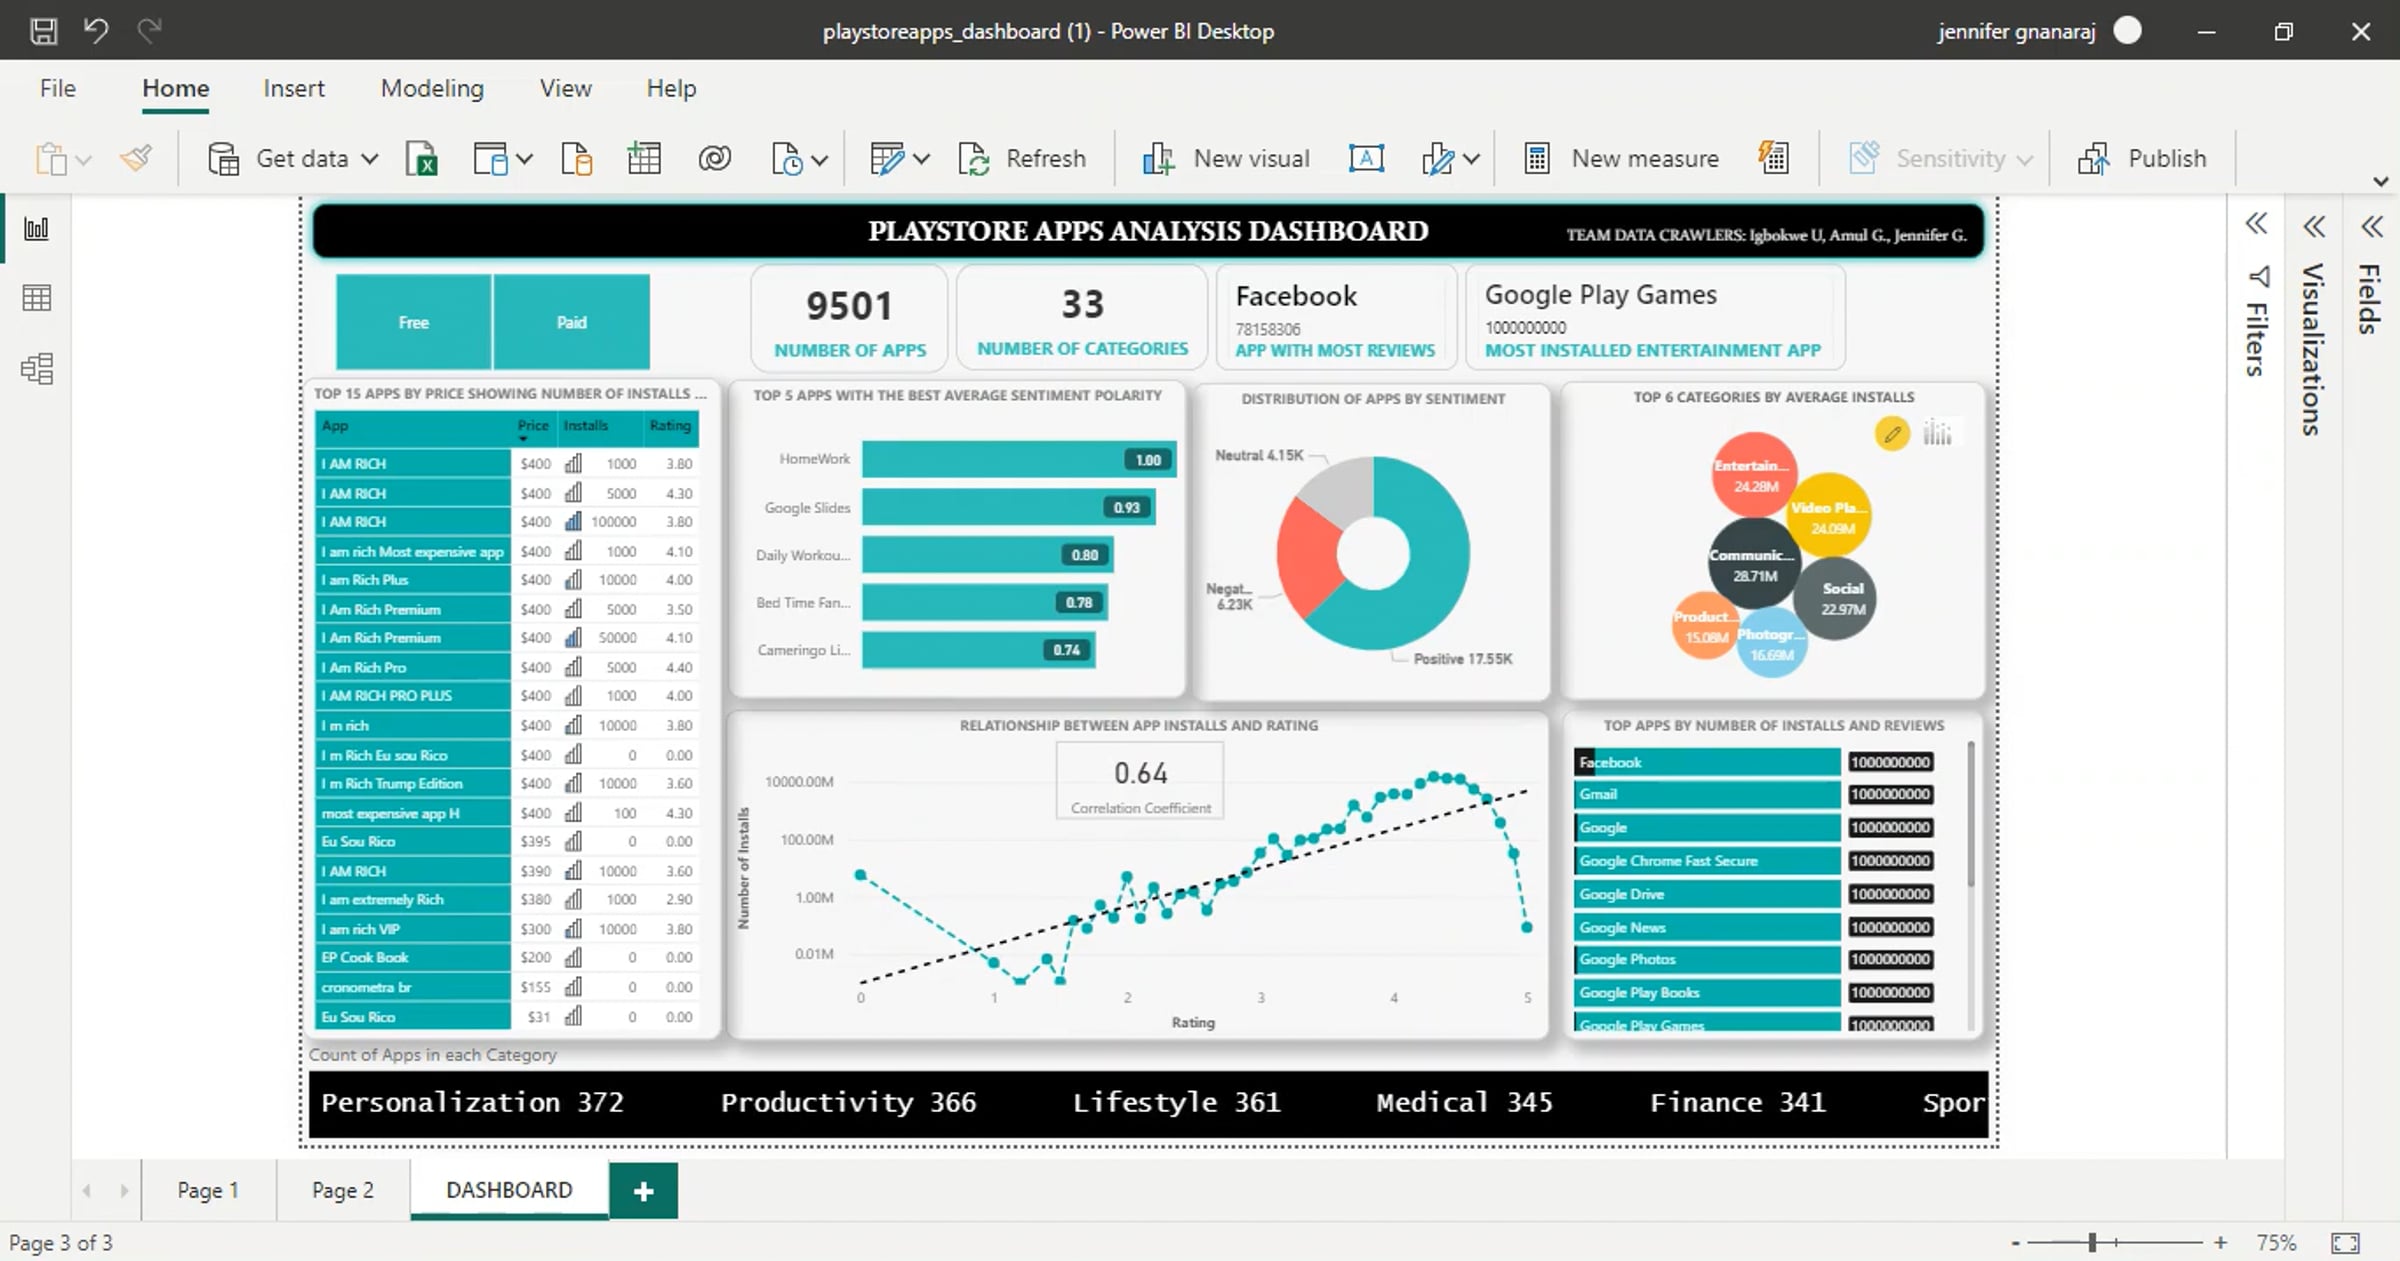Click the Fit to page icon in status bar
The image size is (2400, 1261).
[2345, 1243]
